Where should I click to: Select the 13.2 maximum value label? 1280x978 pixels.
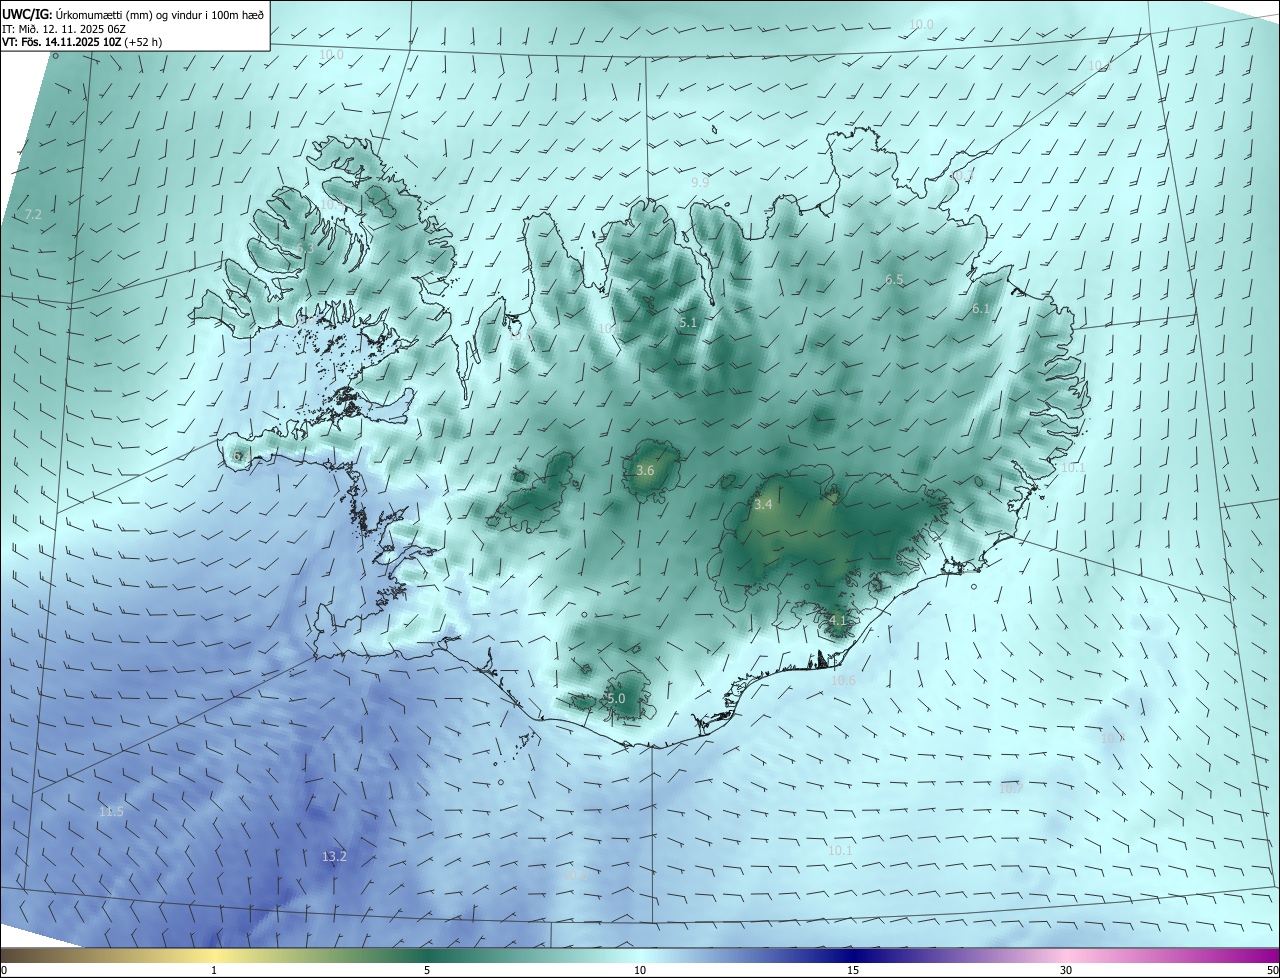click(x=334, y=857)
